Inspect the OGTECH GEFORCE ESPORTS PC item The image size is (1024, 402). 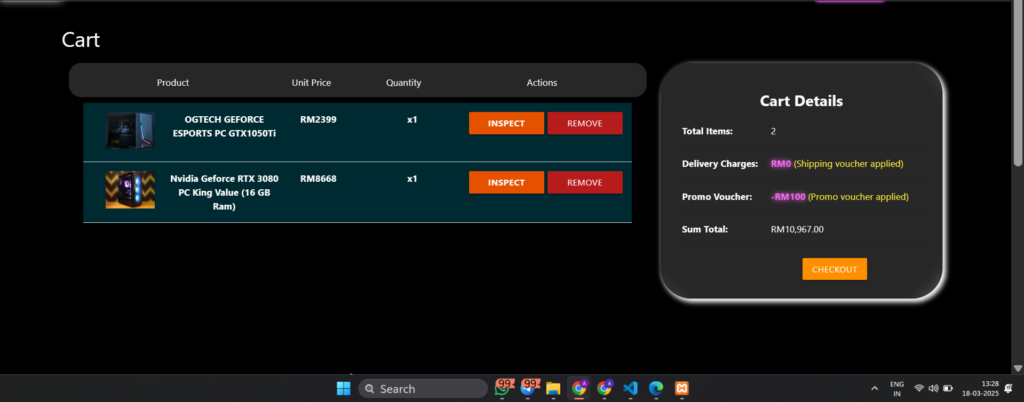point(506,123)
